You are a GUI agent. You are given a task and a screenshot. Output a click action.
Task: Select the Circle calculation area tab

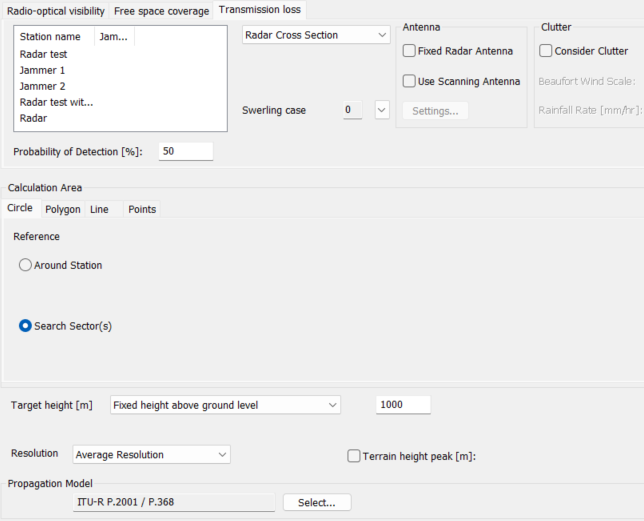click(20, 208)
